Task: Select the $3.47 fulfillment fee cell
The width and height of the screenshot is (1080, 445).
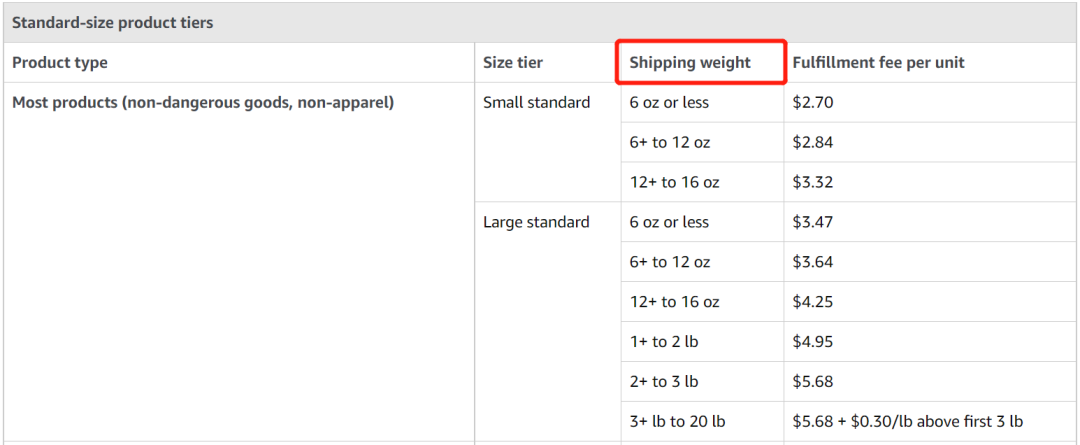Action: click(x=813, y=222)
